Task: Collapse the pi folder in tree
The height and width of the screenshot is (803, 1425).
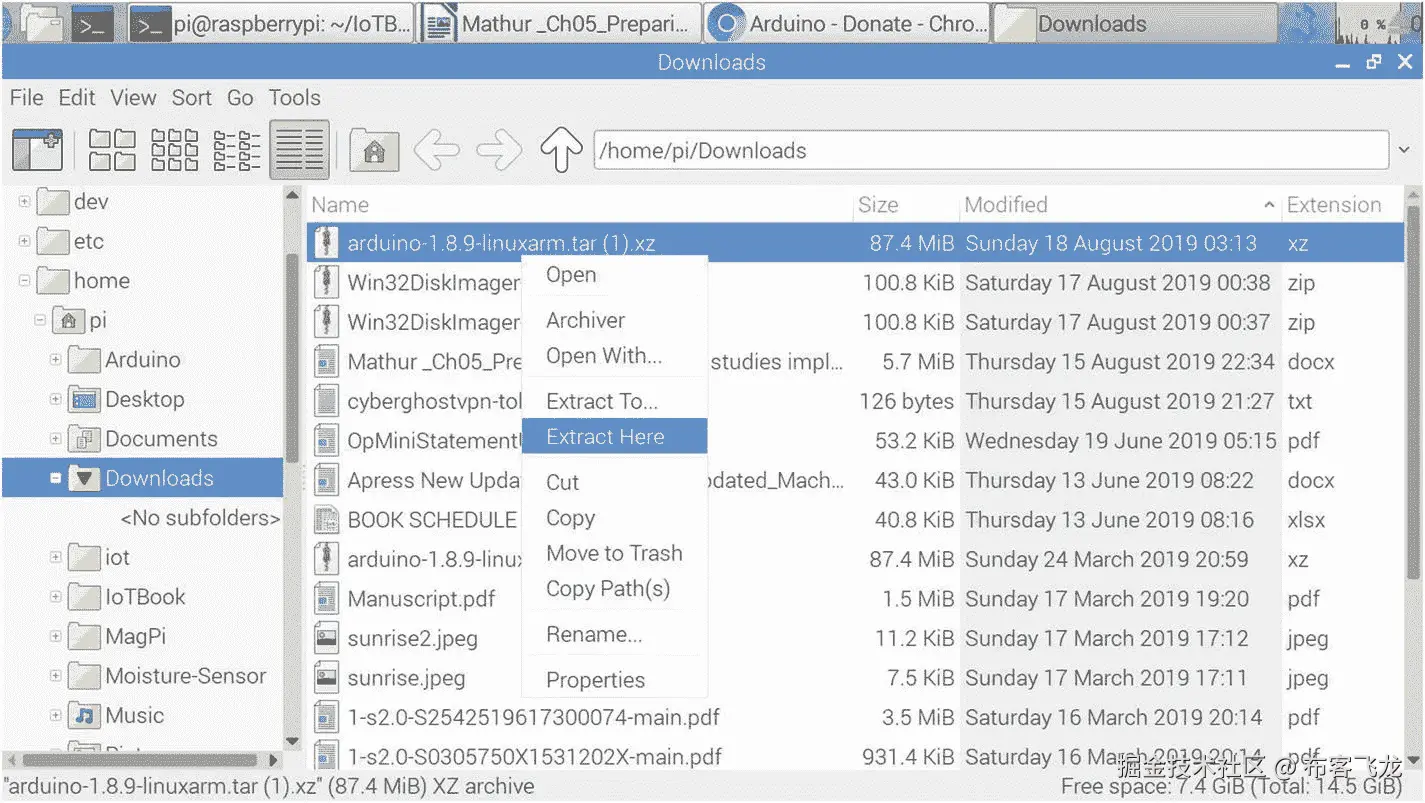Action: [40, 321]
